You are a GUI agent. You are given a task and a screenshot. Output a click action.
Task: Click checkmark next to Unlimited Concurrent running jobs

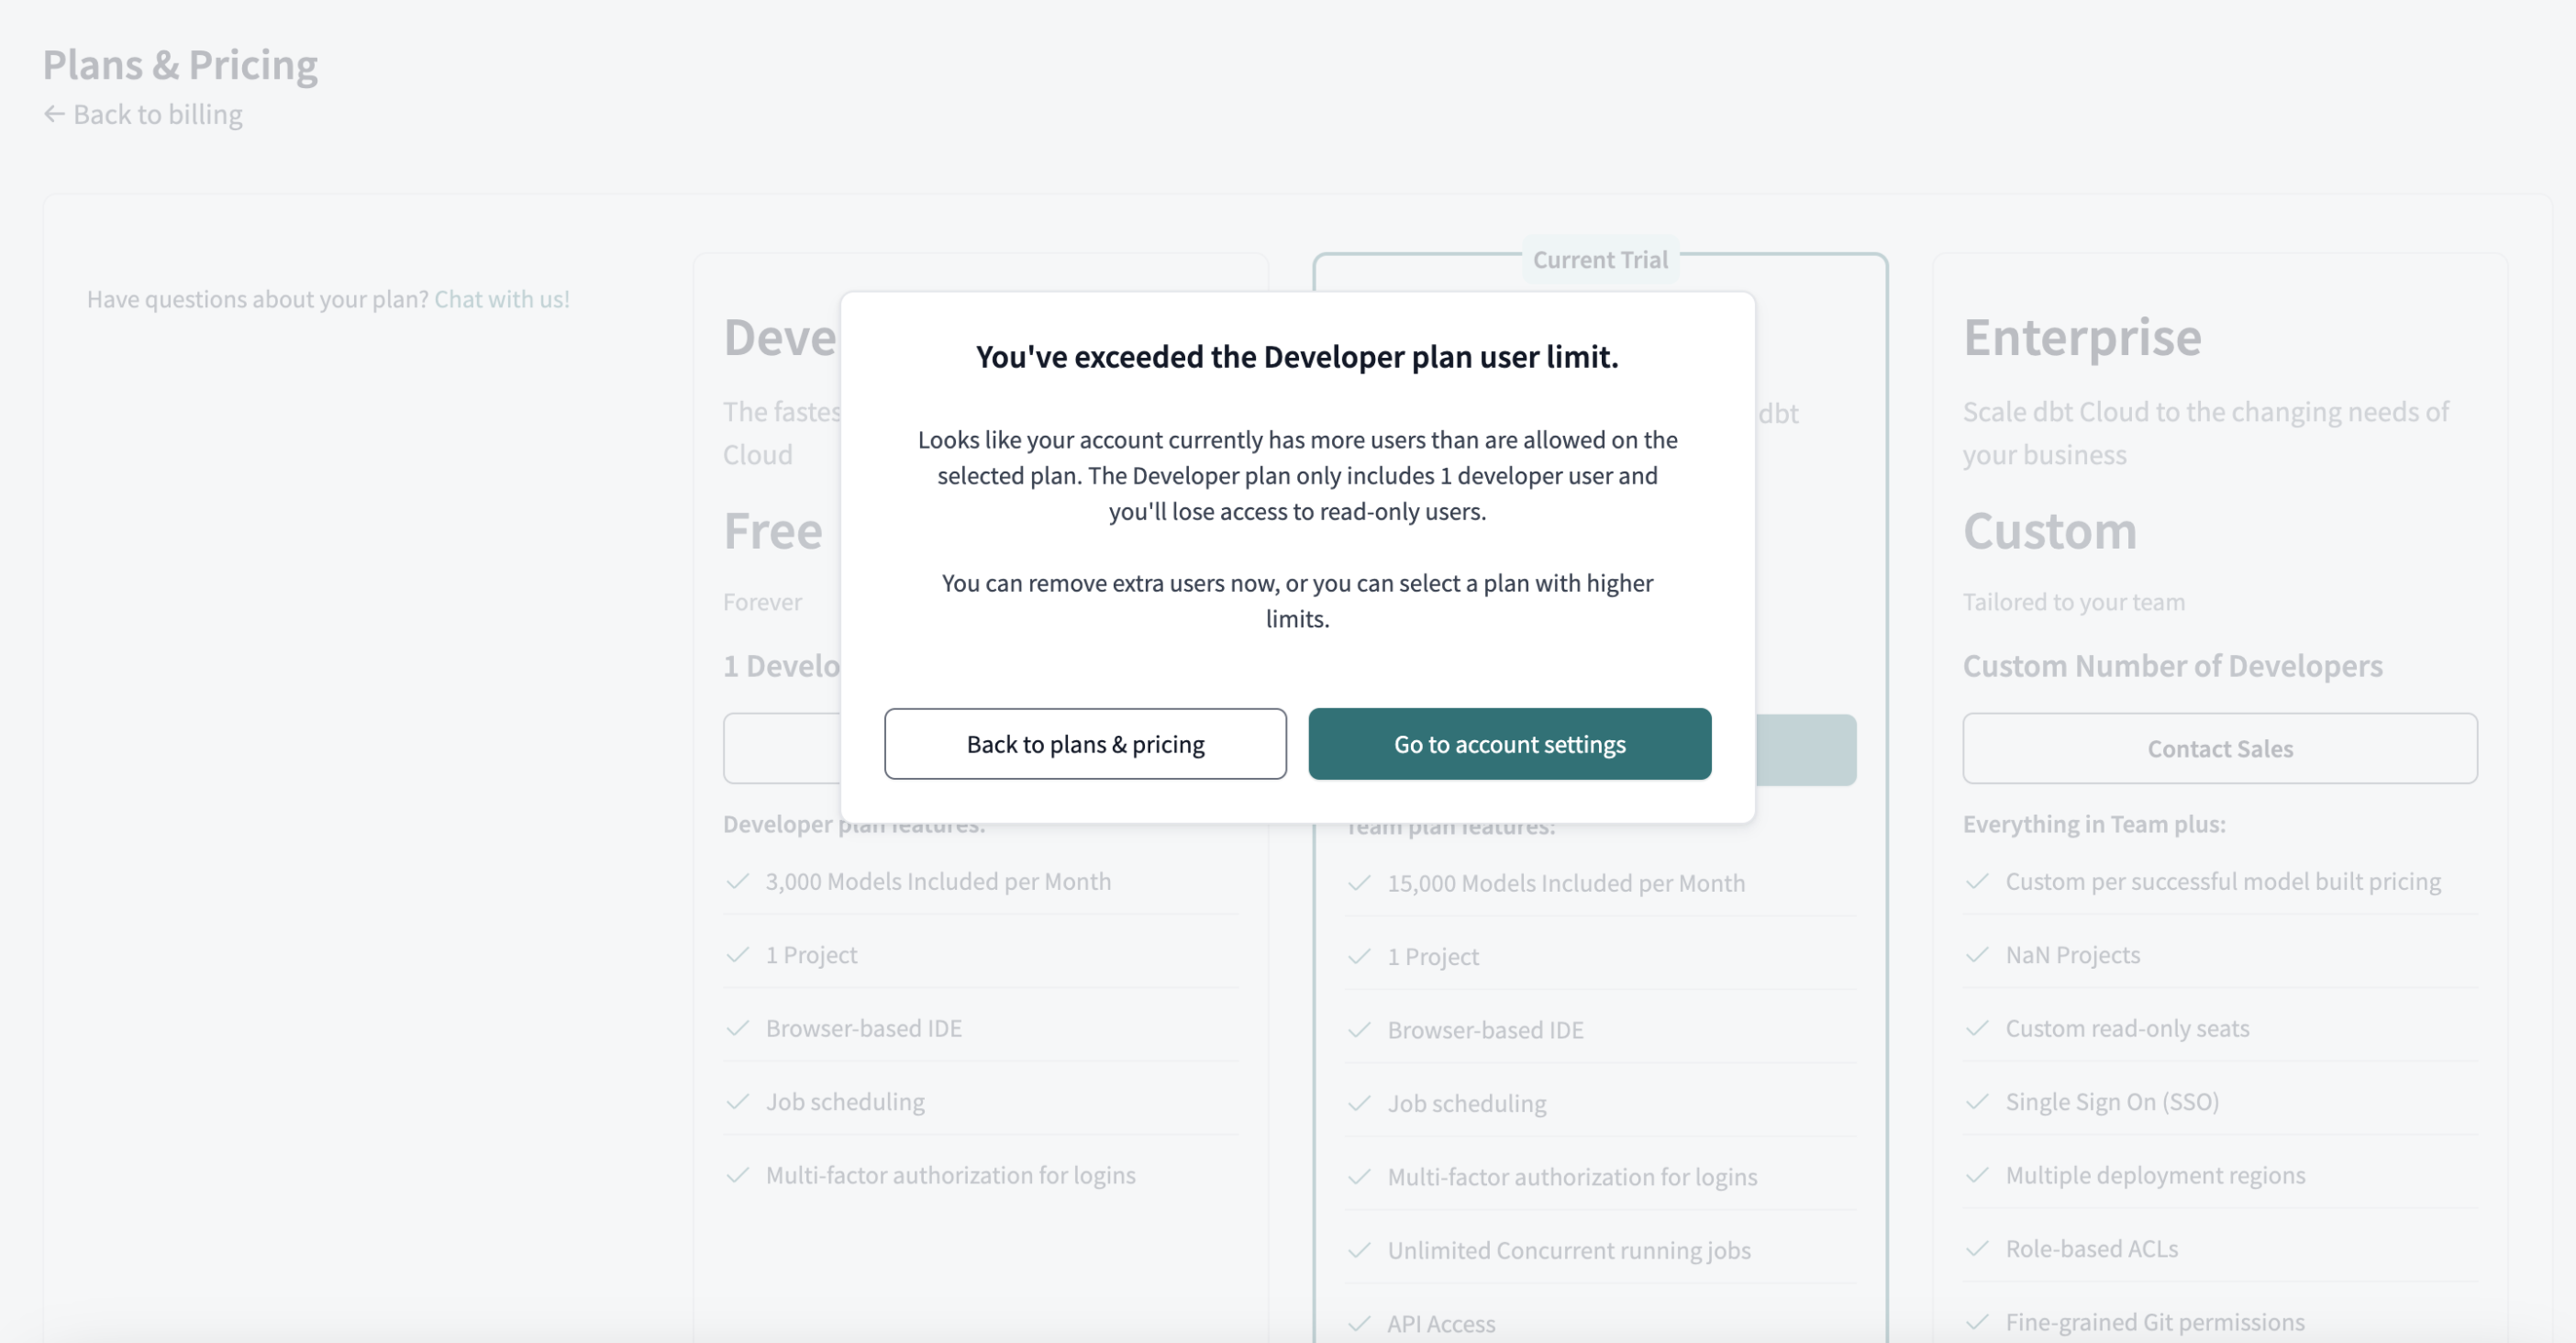coord(1359,1250)
